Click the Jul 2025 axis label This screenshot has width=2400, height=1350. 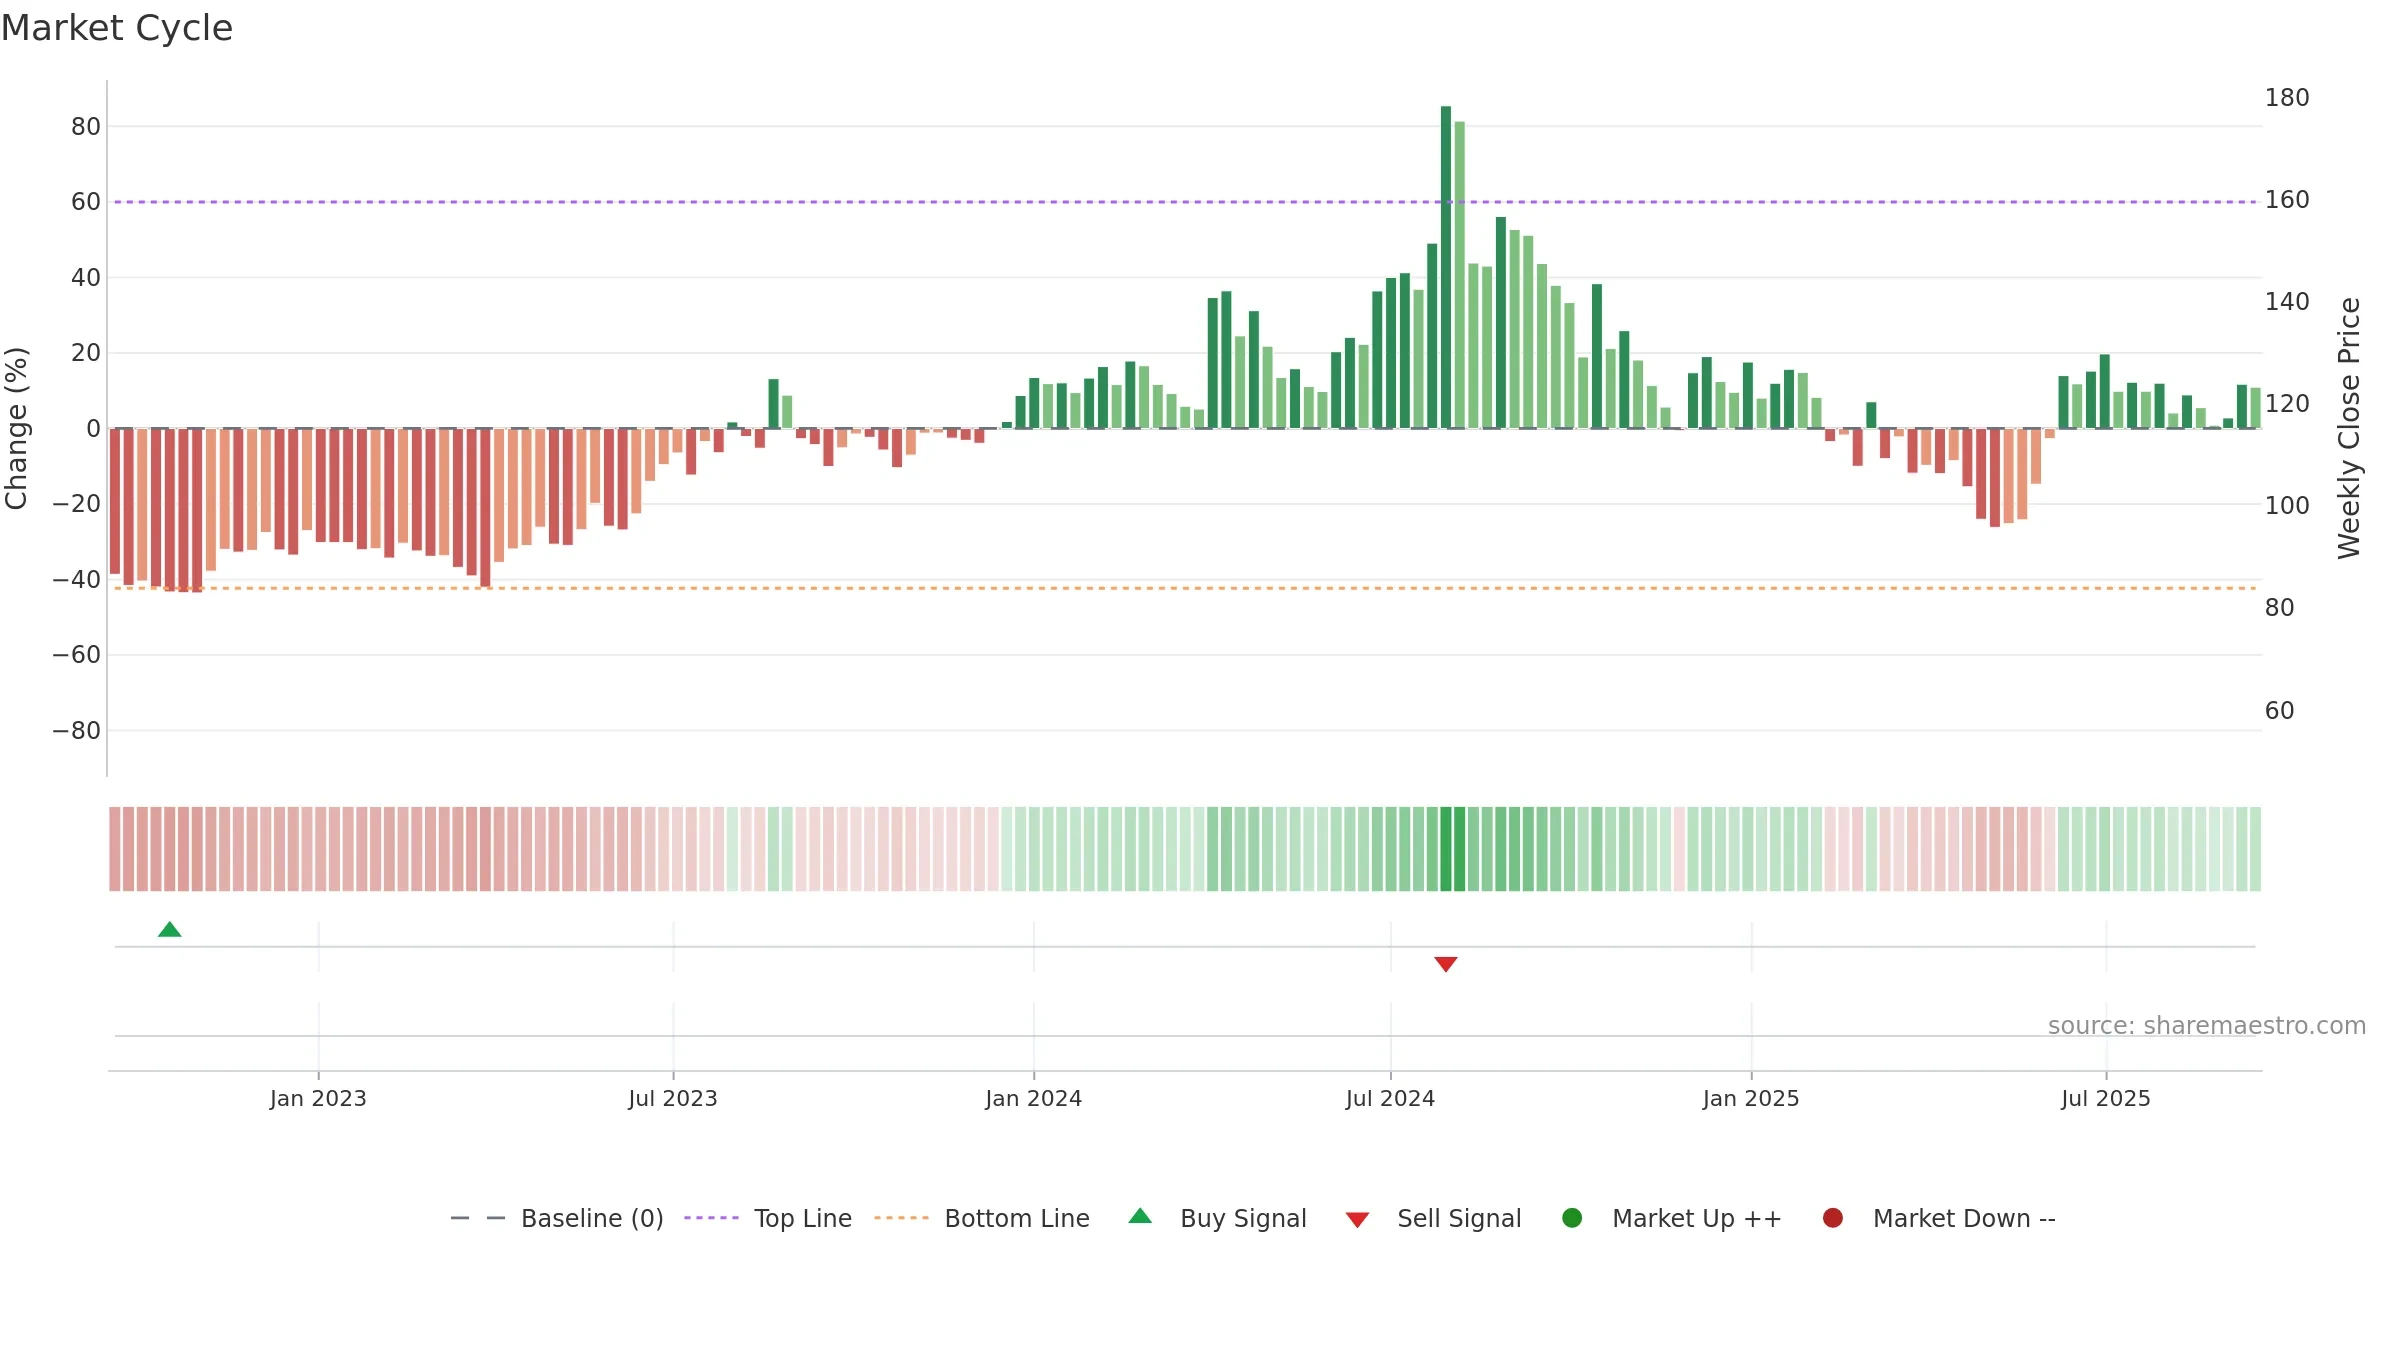(2106, 1099)
